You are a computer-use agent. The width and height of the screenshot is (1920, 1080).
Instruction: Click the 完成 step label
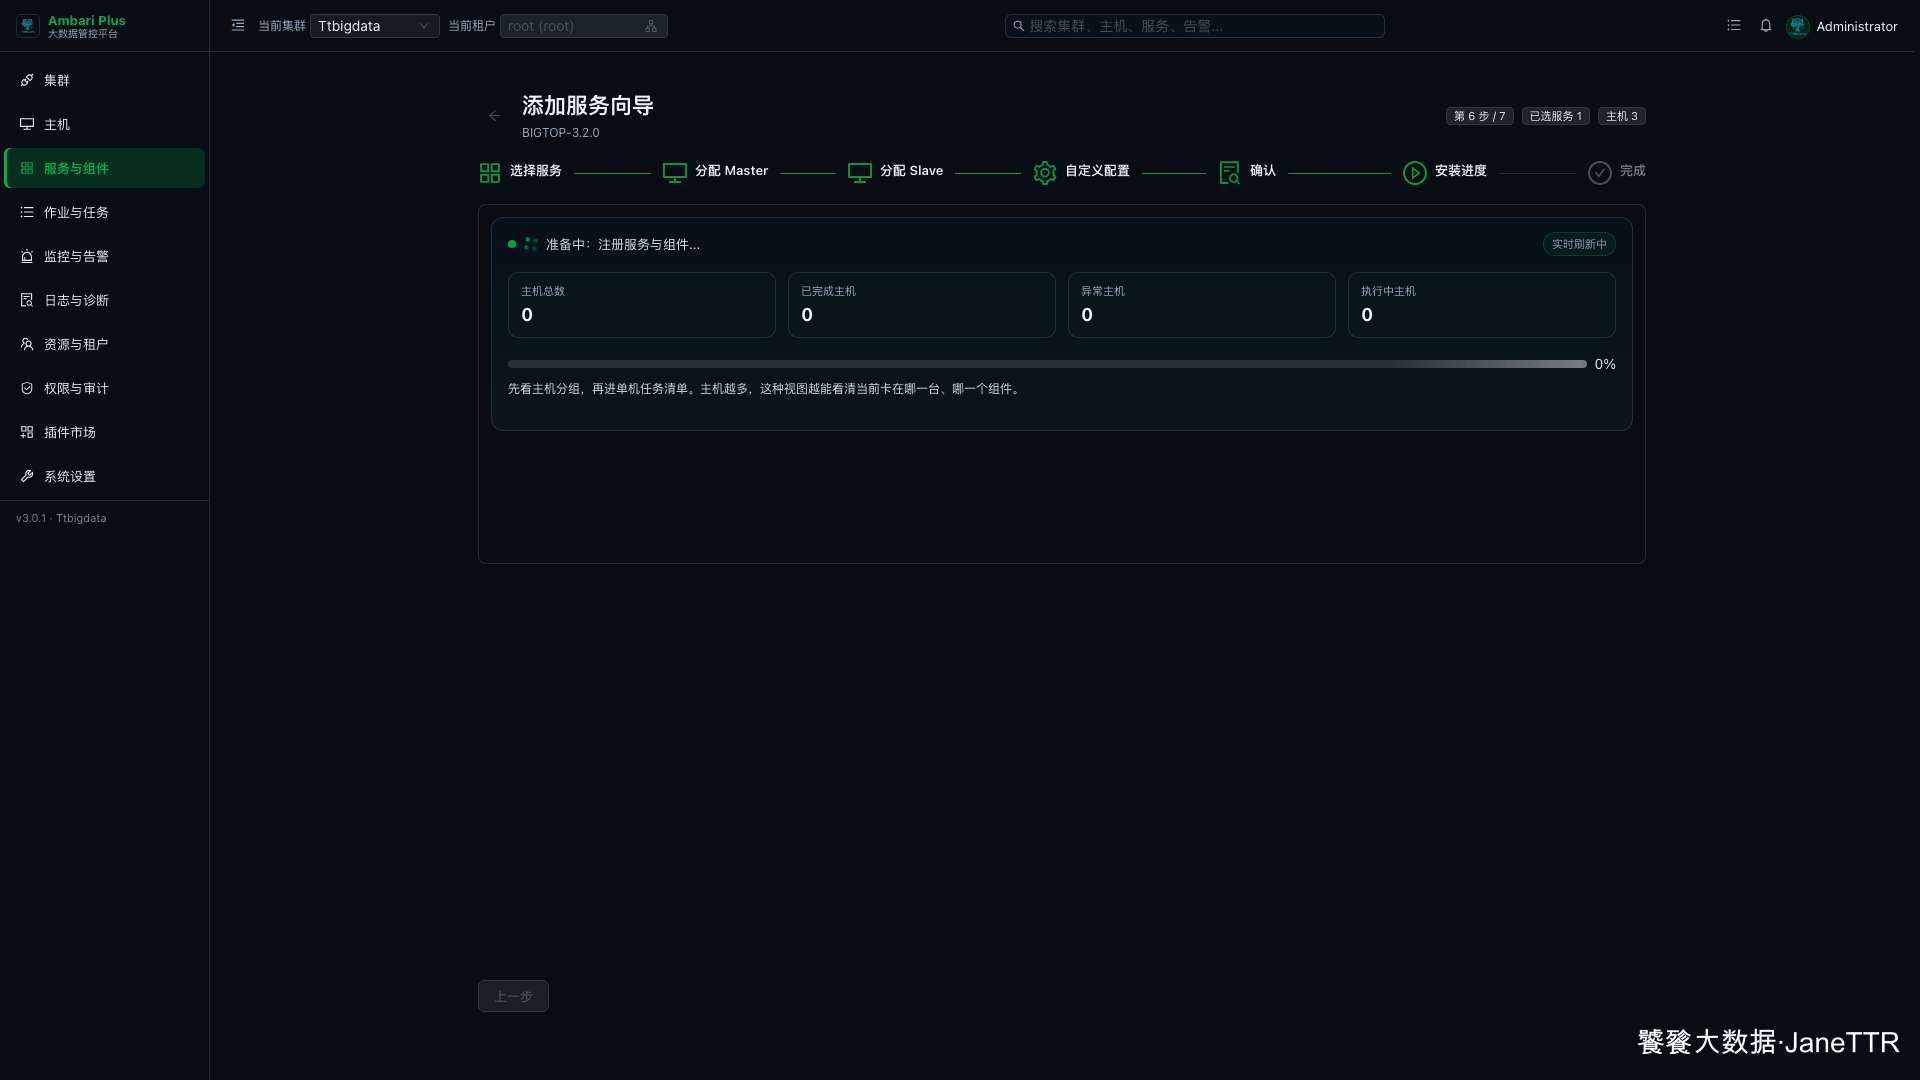[1633, 171]
